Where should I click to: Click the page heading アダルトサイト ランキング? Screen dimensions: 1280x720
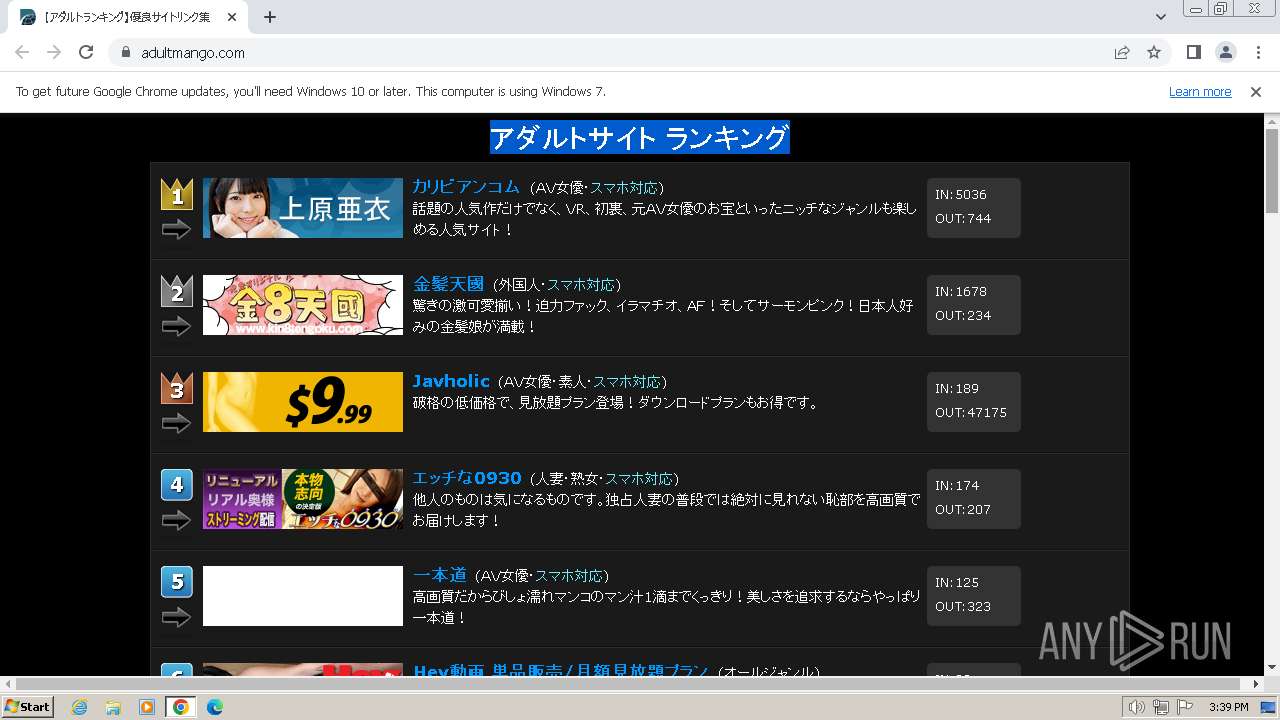click(640, 138)
